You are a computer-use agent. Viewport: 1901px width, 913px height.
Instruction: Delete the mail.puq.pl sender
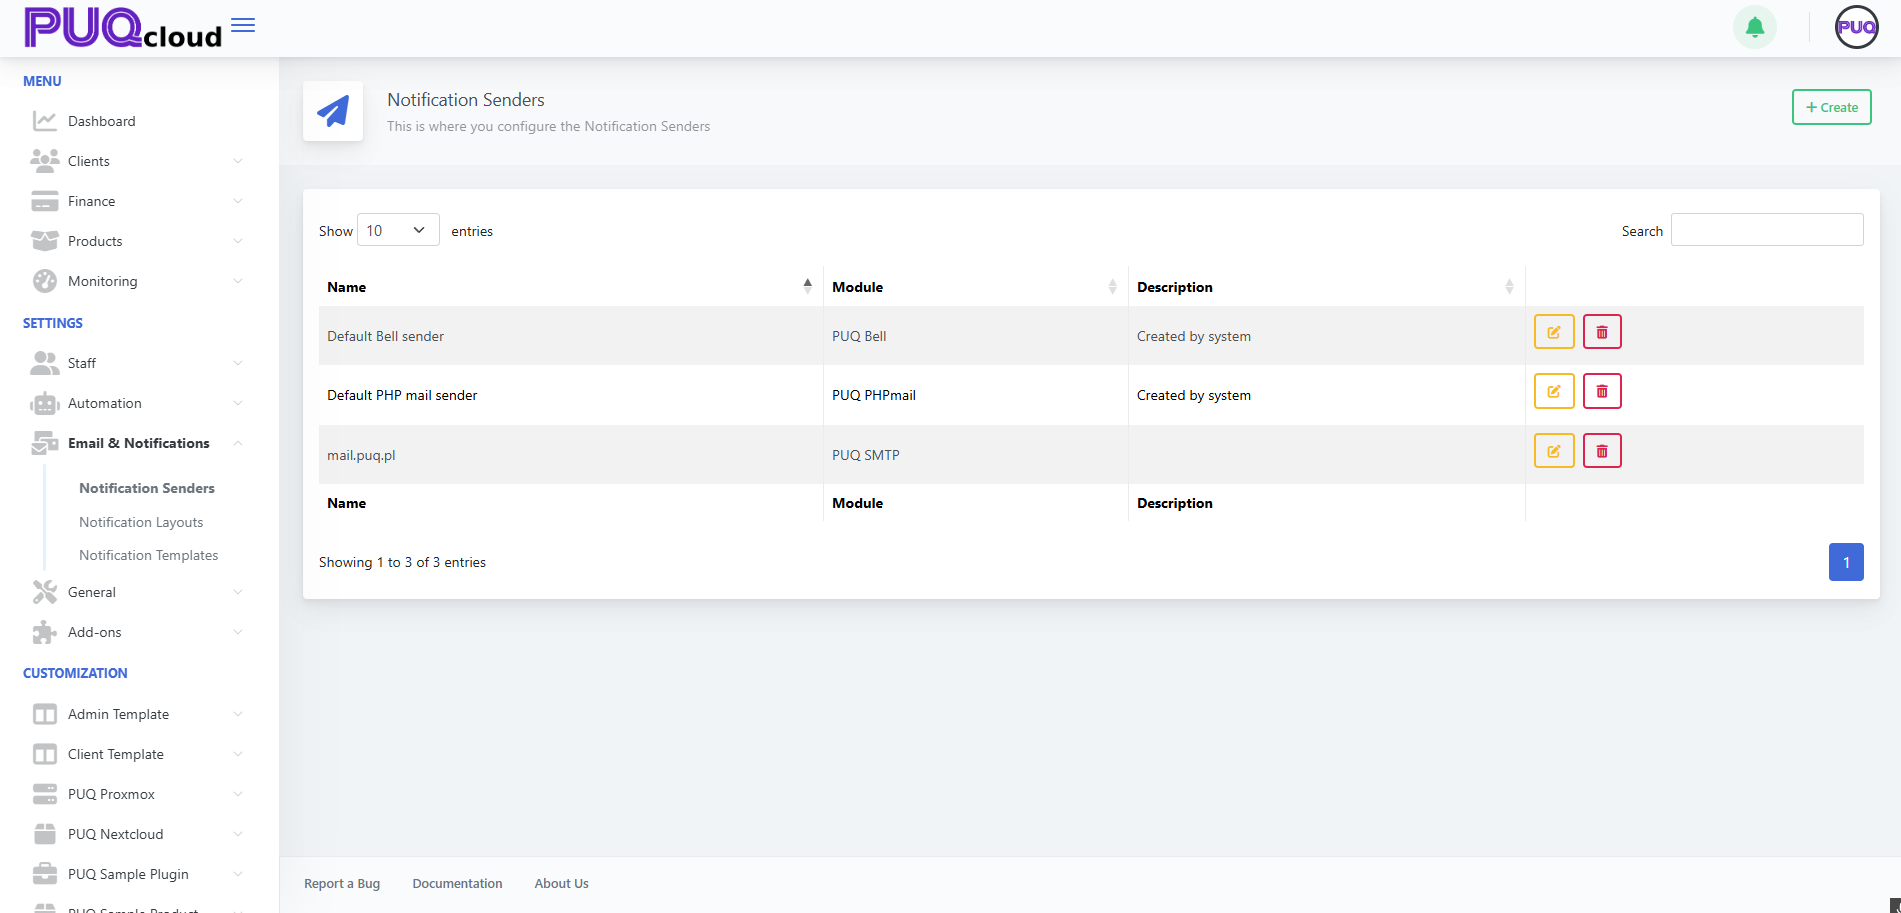1602,451
